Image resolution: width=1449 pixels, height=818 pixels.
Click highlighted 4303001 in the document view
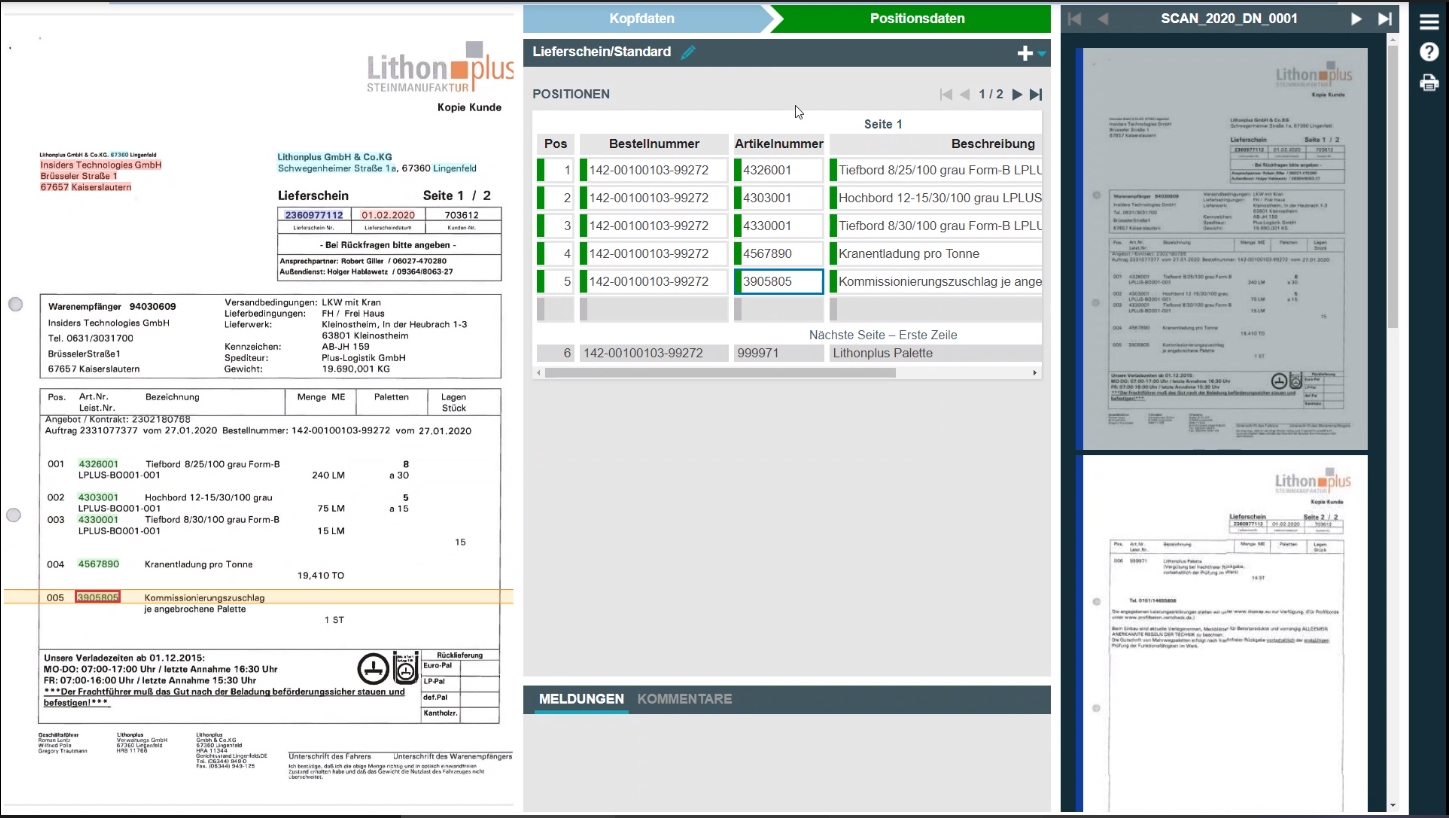pos(98,497)
